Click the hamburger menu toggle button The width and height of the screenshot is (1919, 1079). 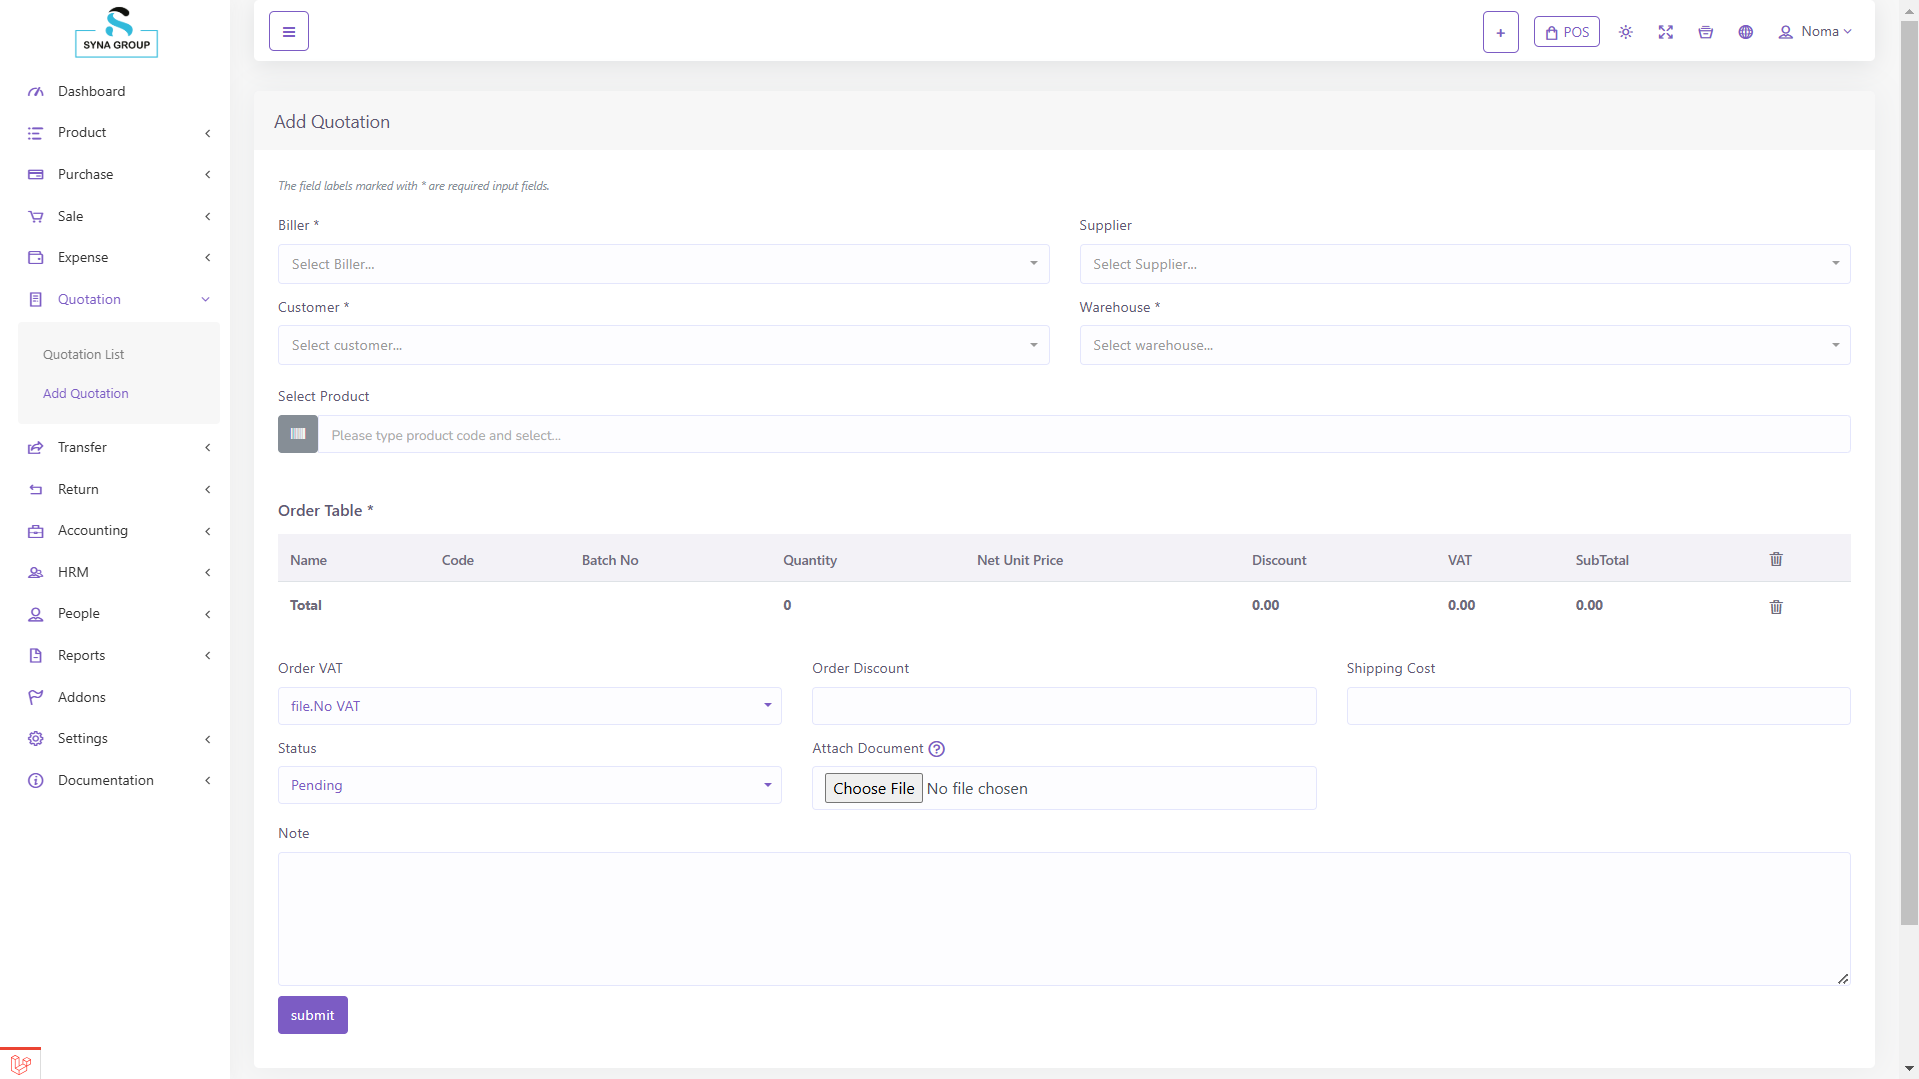[288, 32]
